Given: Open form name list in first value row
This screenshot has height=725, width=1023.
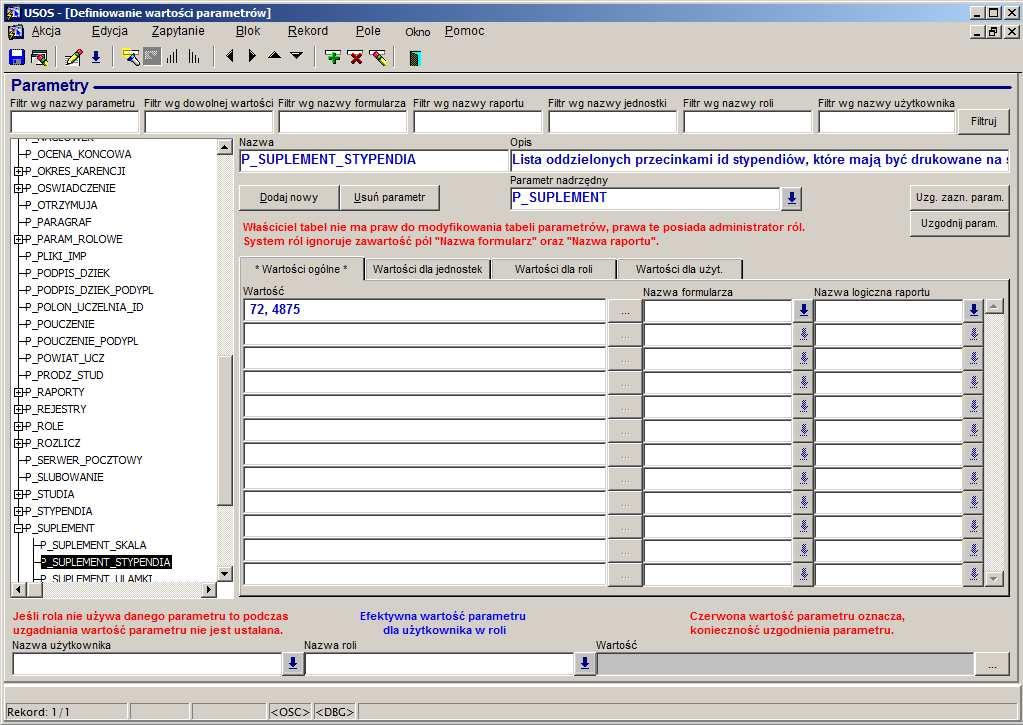Looking at the screenshot, I should pos(804,311).
